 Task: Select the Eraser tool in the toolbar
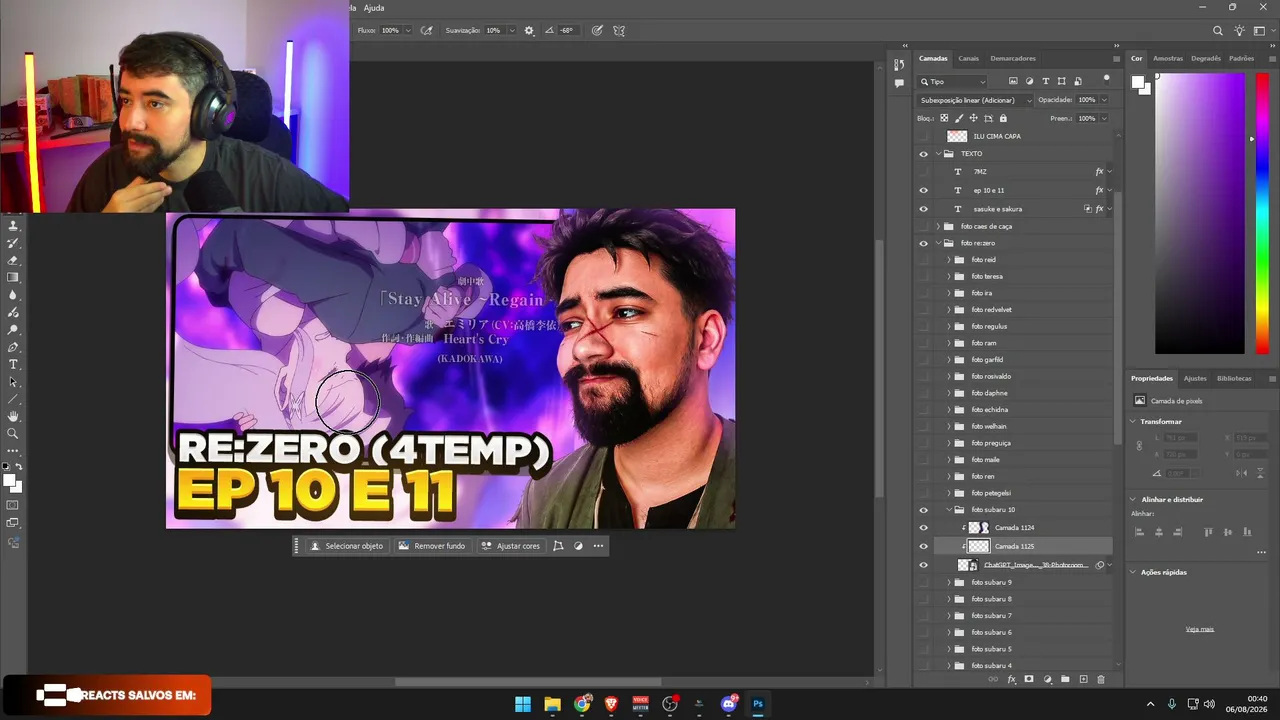[x=13, y=260]
